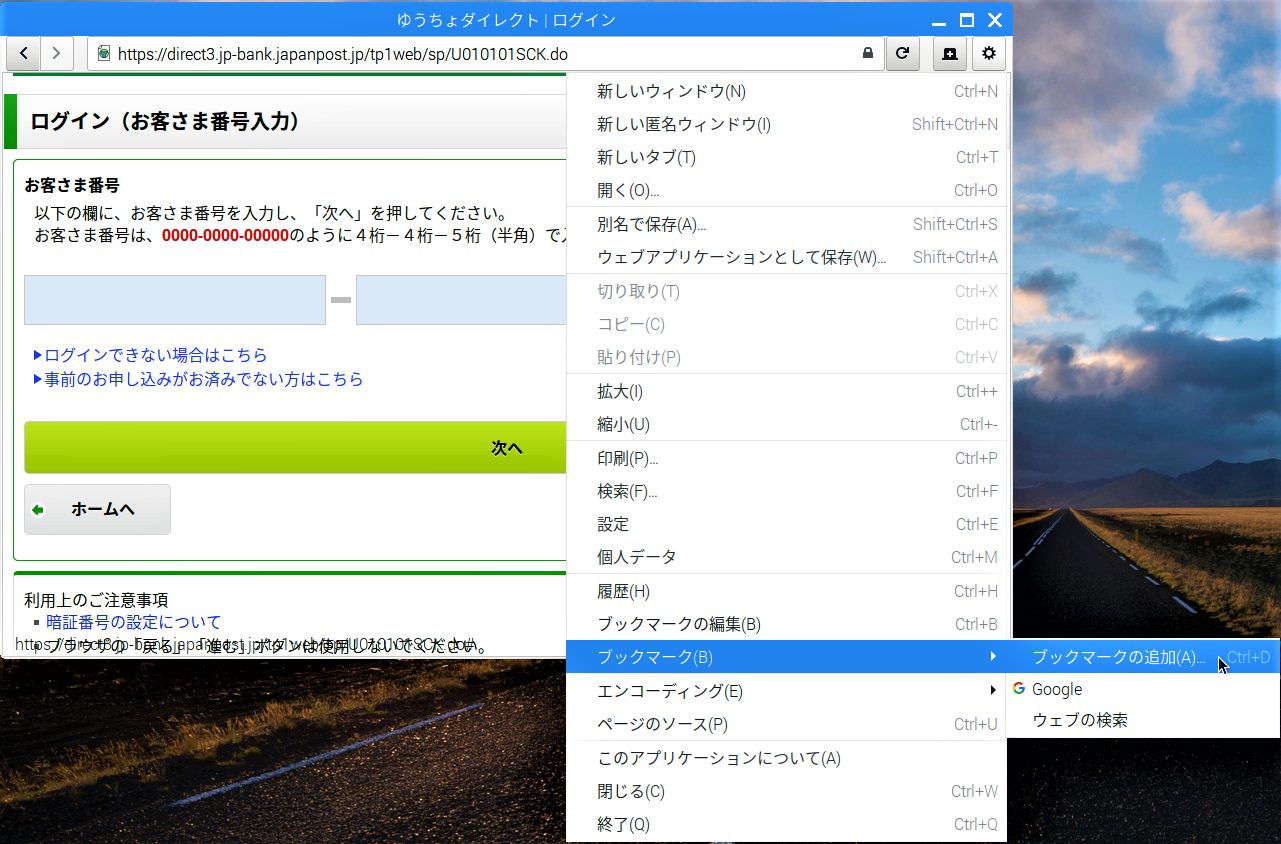Open 暗証番号の設定について link
This screenshot has height=844, width=1281.
click(133, 622)
